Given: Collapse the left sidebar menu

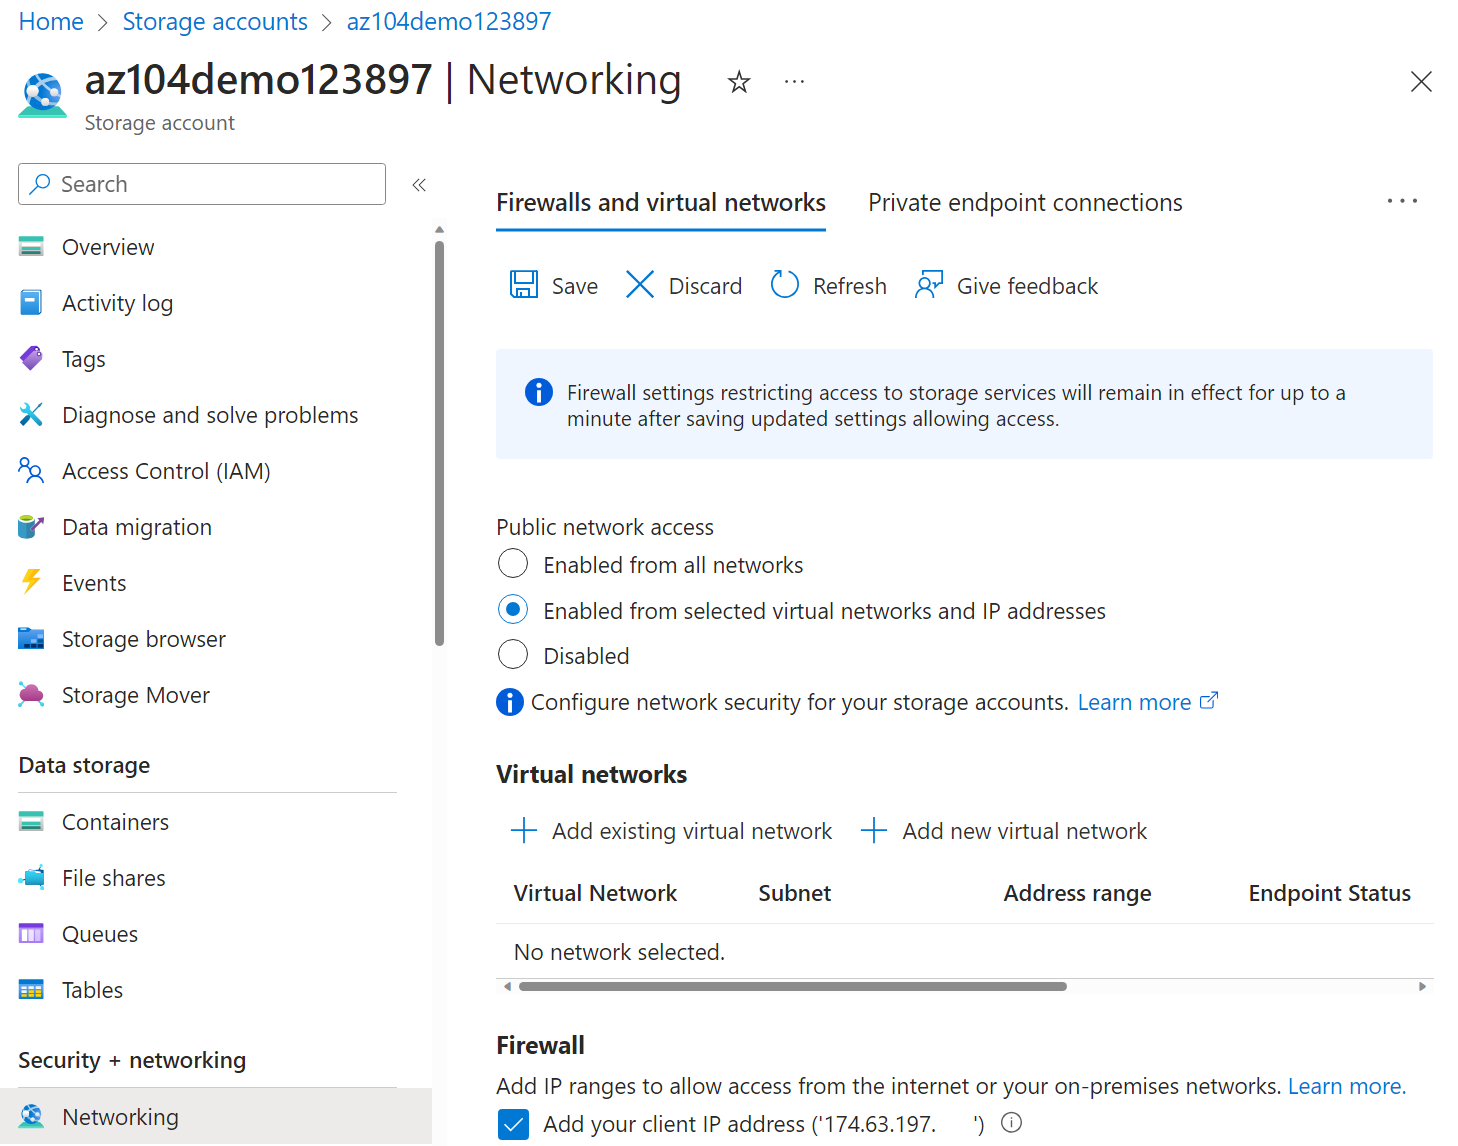Looking at the screenshot, I should [419, 184].
